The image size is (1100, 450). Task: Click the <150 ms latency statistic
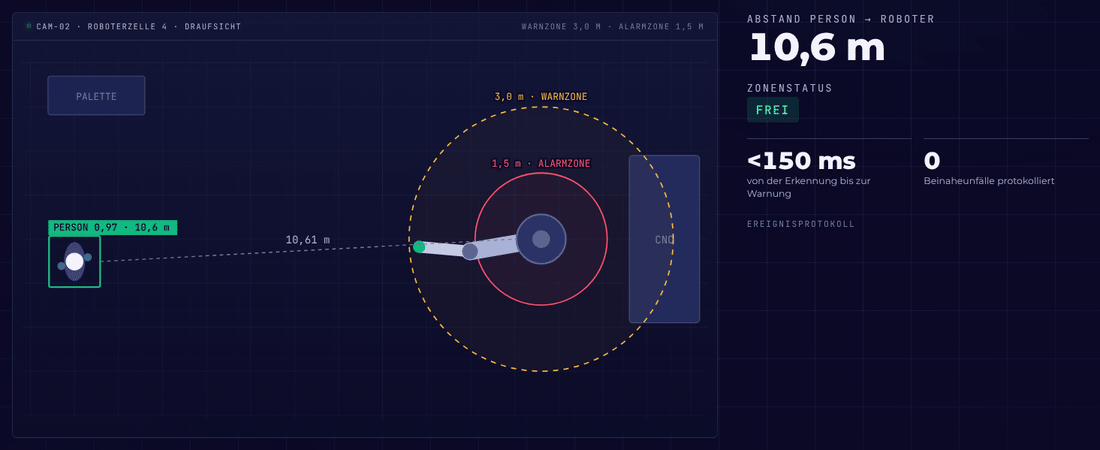801,161
